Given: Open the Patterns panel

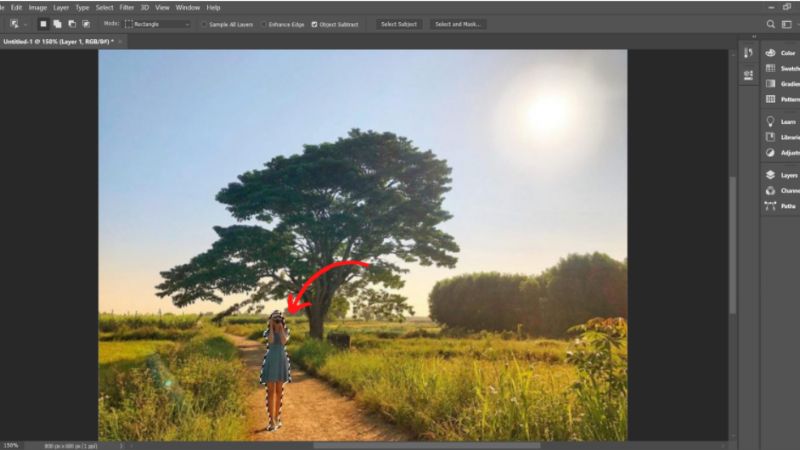Looking at the screenshot, I should tap(782, 99).
